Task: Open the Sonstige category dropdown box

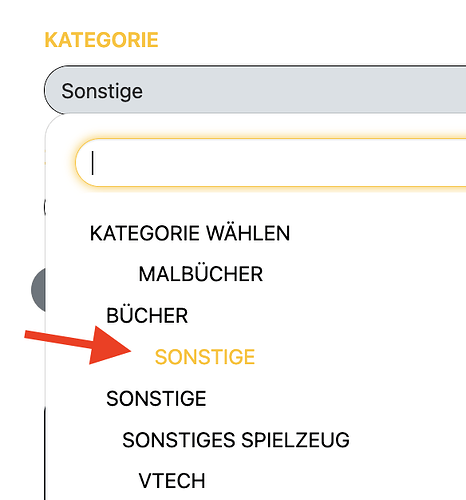Action: 255,91
